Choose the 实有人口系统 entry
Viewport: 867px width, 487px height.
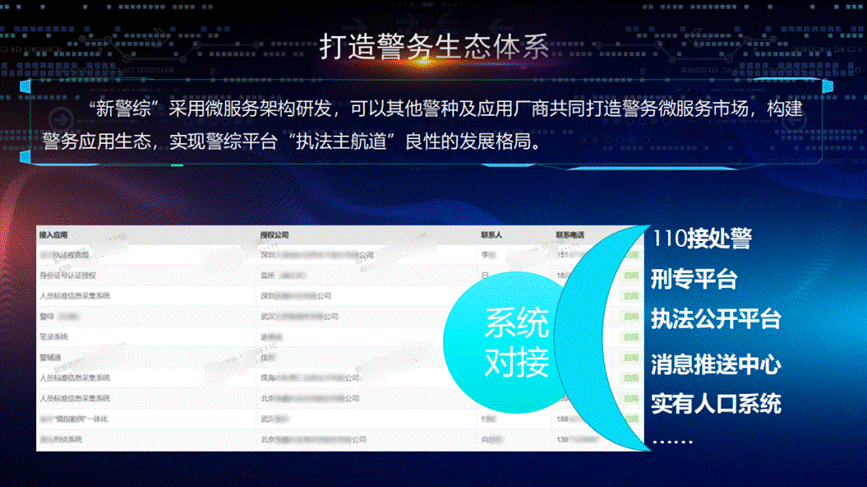coord(715,404)
